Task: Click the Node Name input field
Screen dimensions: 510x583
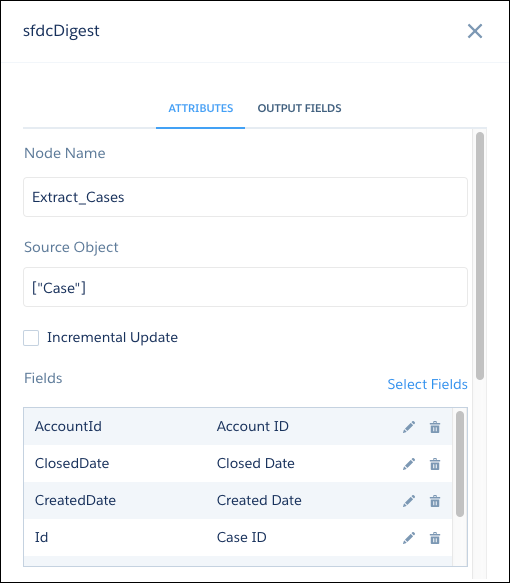Action: (x=245, y=197)
